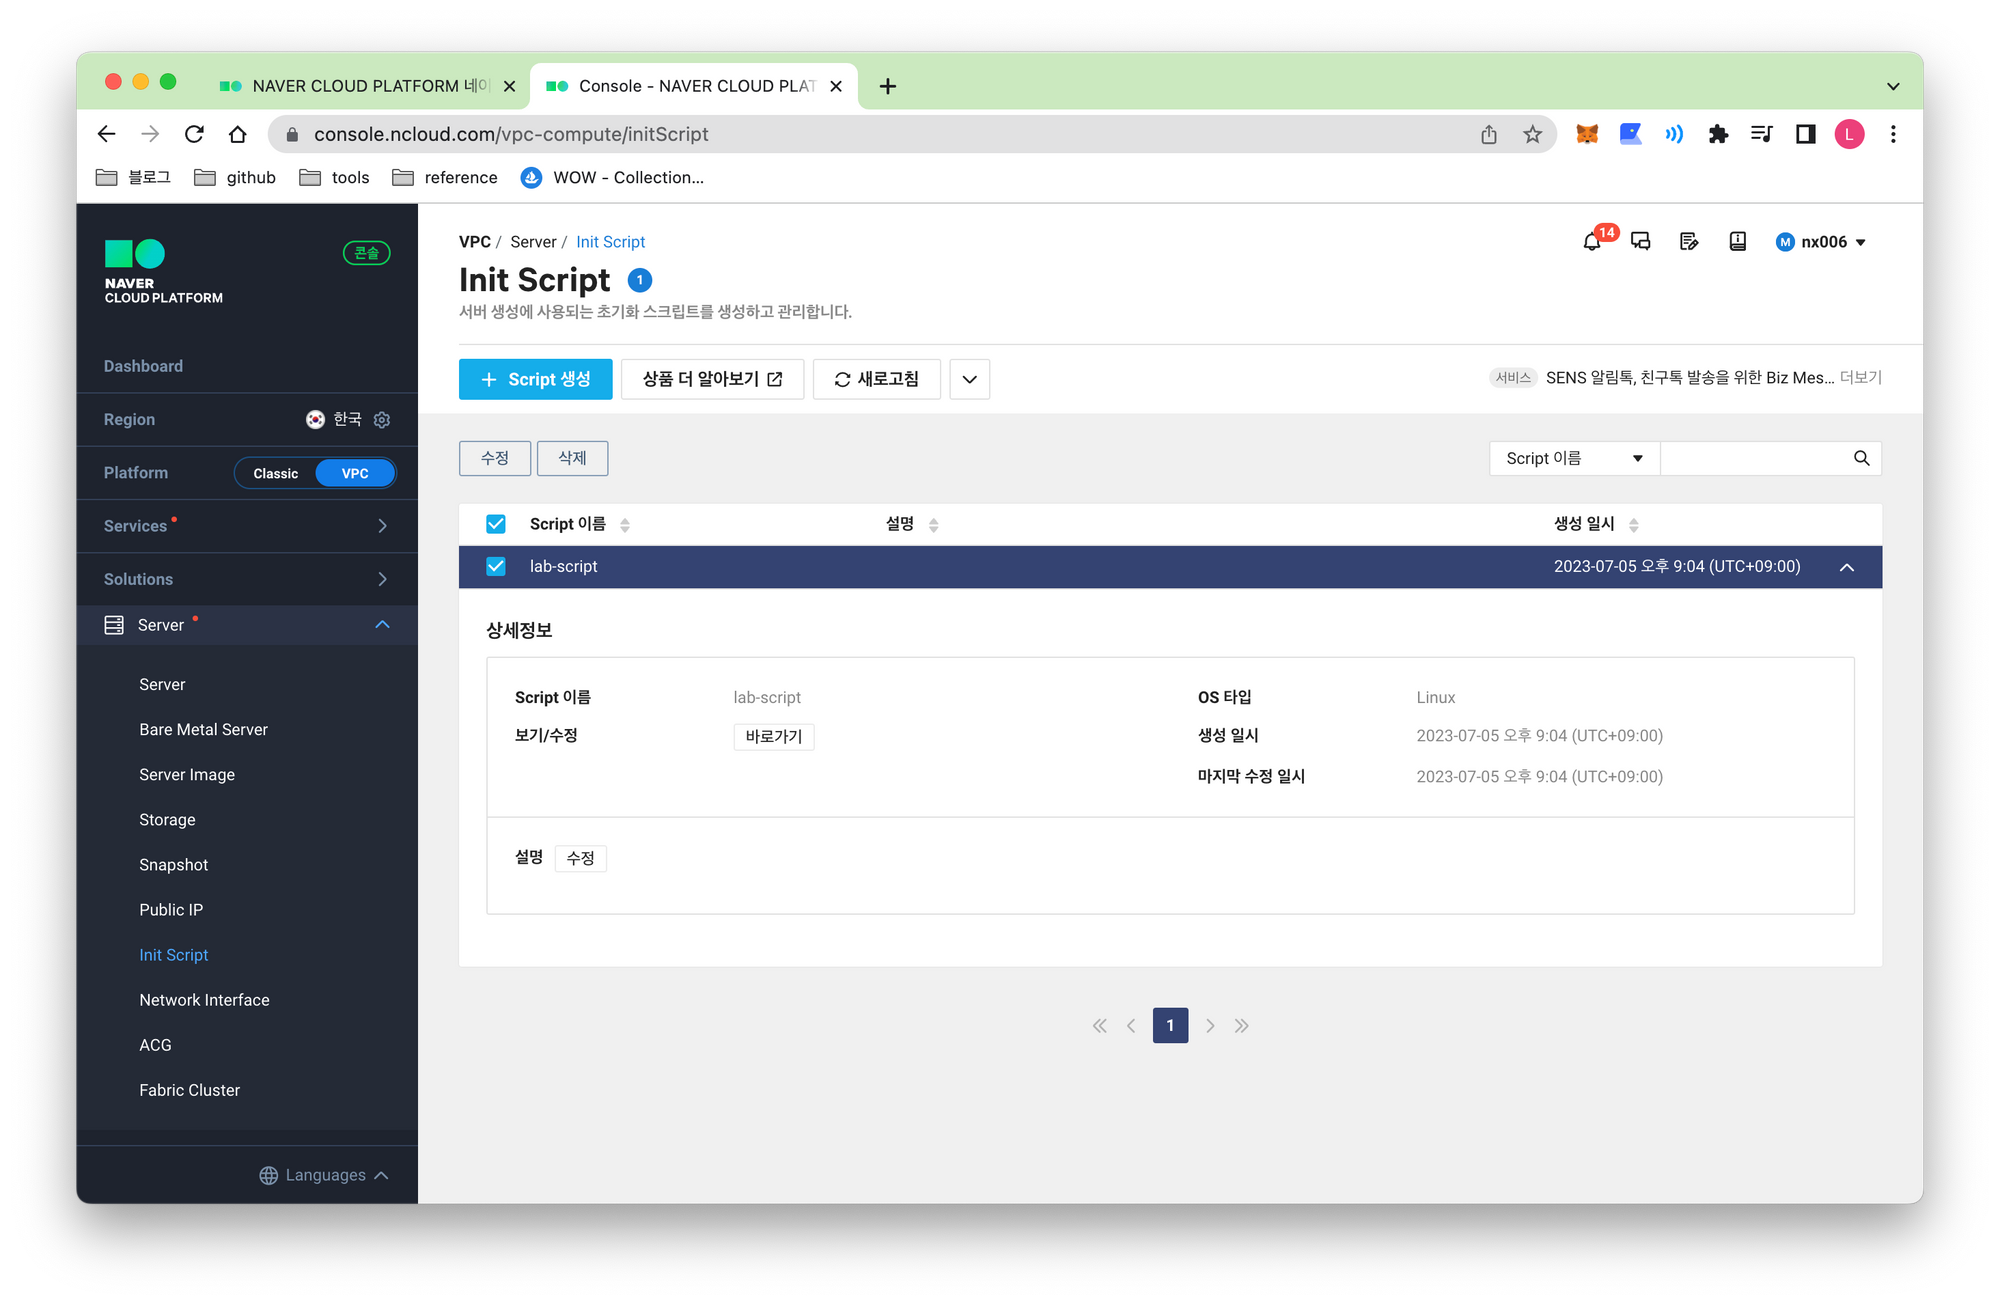Open the Region settings gear icon
The height and width of the screenshot is (1305, 2000).
tap(382, 420)
